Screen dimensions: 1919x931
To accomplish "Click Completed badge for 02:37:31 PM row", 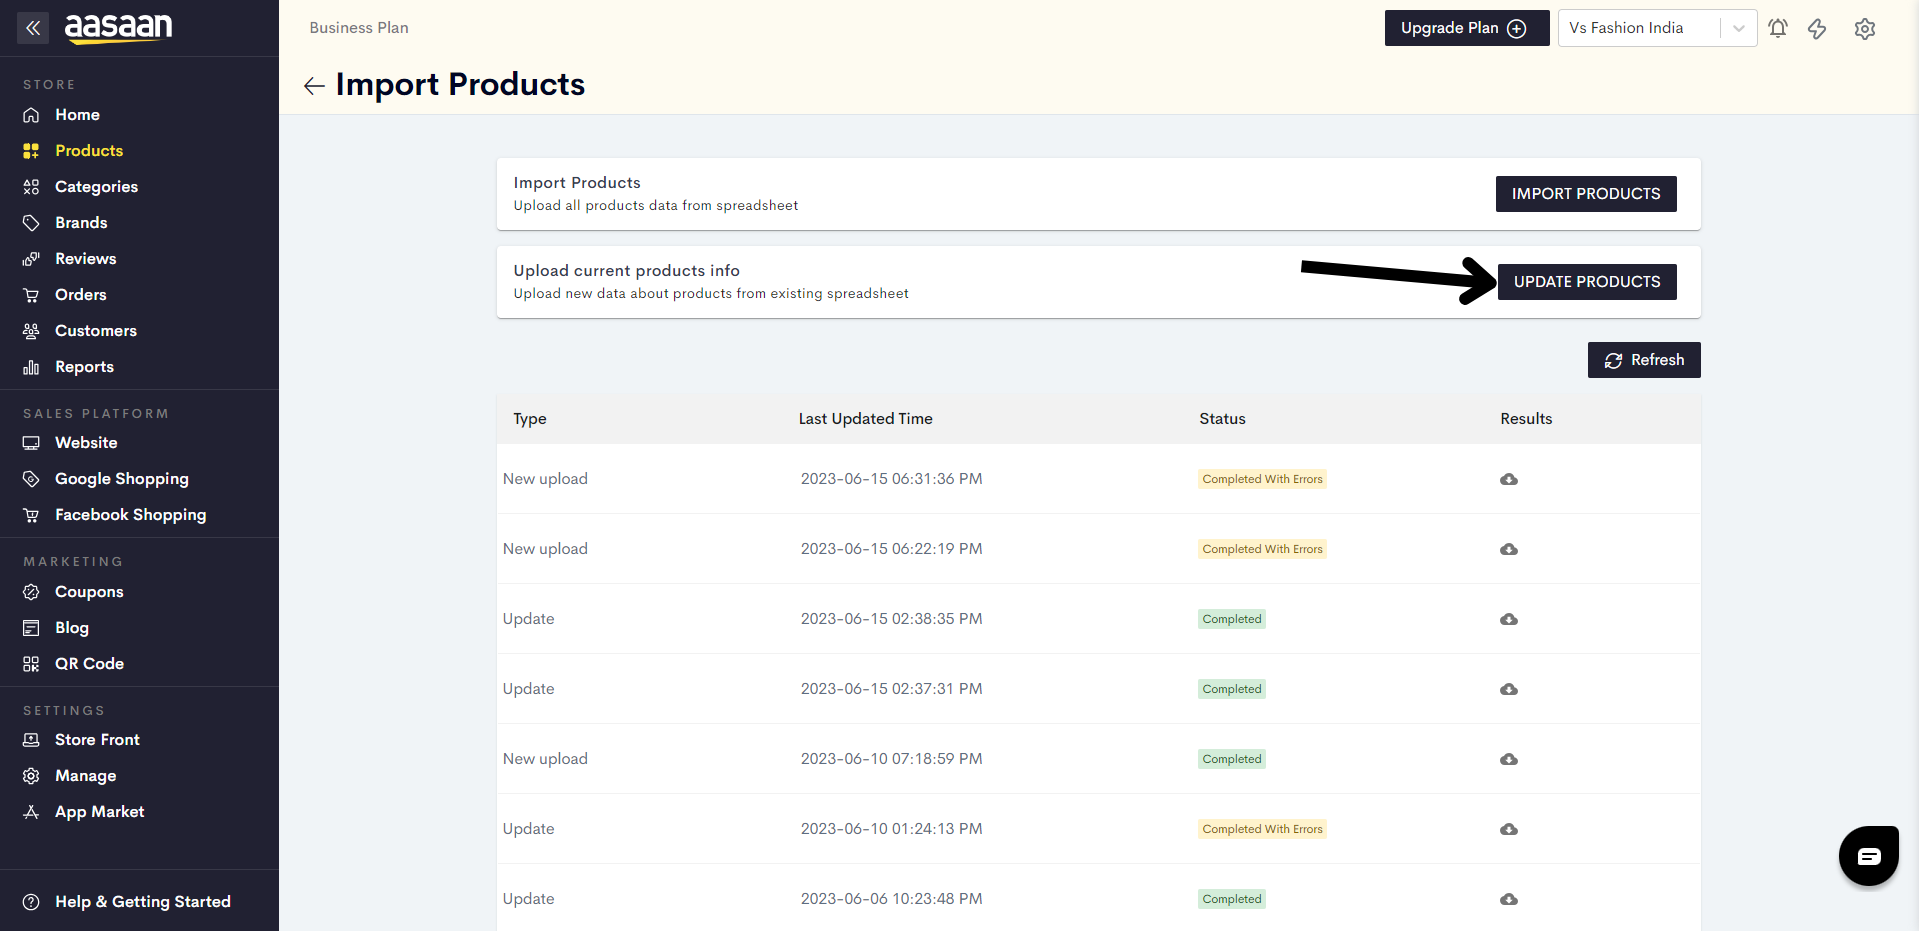I will 1232,689.
